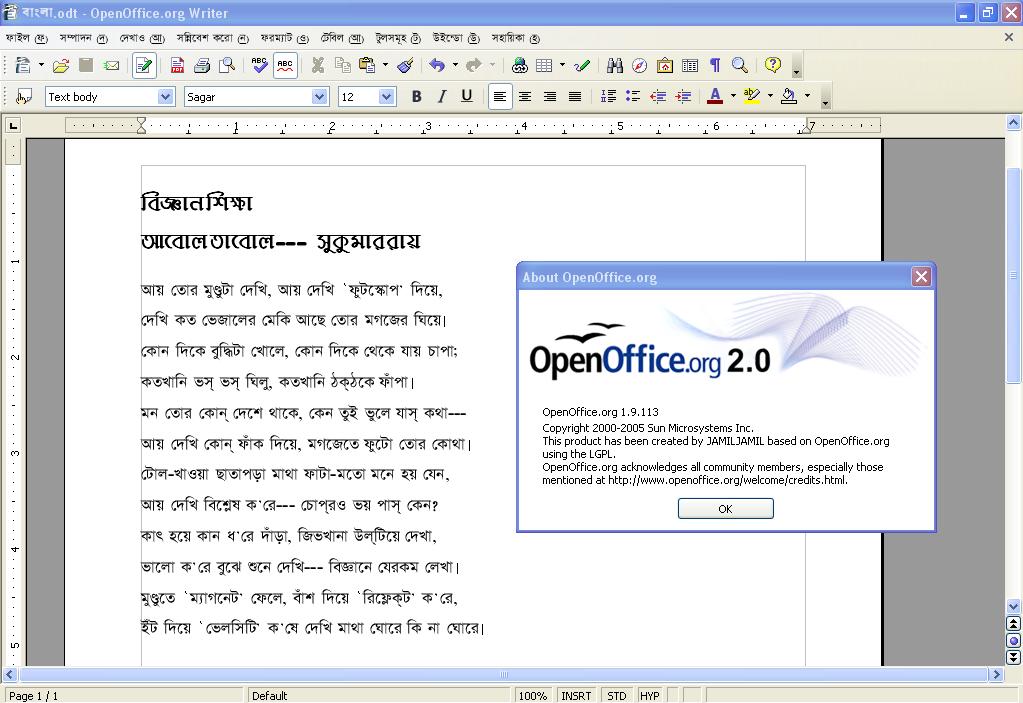The width and height of the screenshot is (1023, 703).
Task: Click the Redo arrow icon
Action: pyautogui.click(x=474, y=65)
